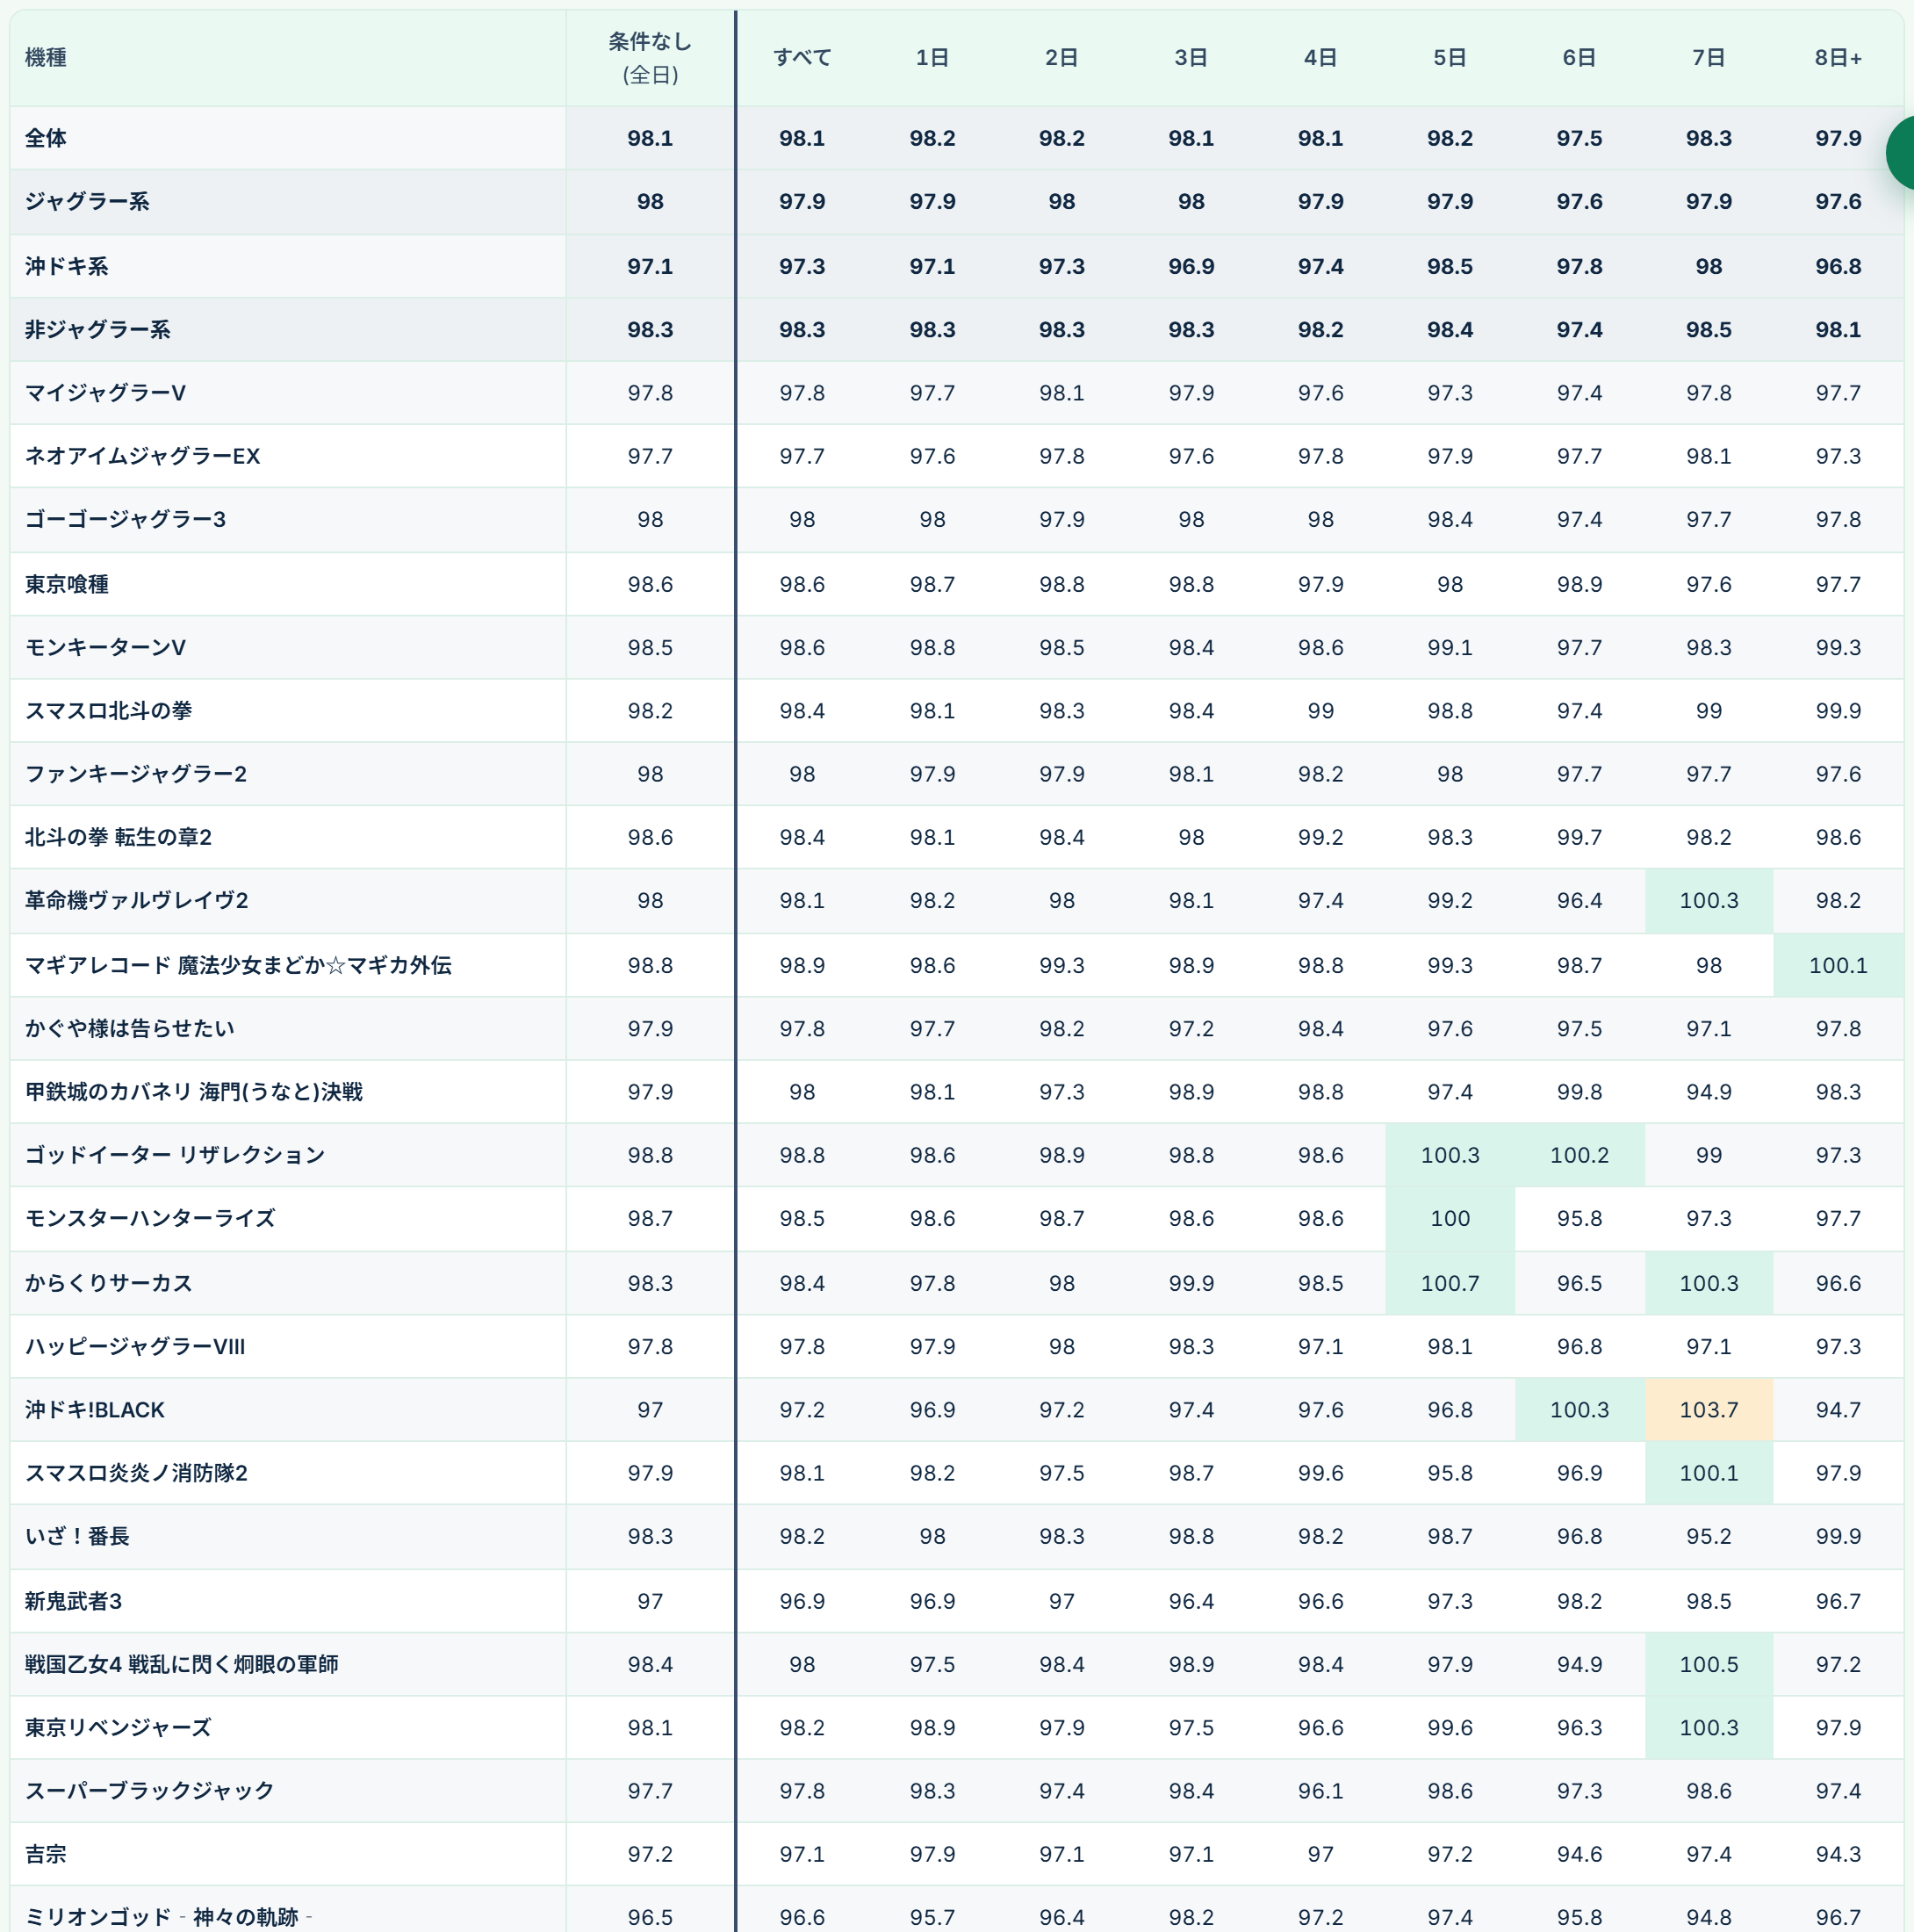
Task: Open the 戦国乙女4 戦乱に閃く炯眼の軍師 name
Action: (x=181, y=1664)
